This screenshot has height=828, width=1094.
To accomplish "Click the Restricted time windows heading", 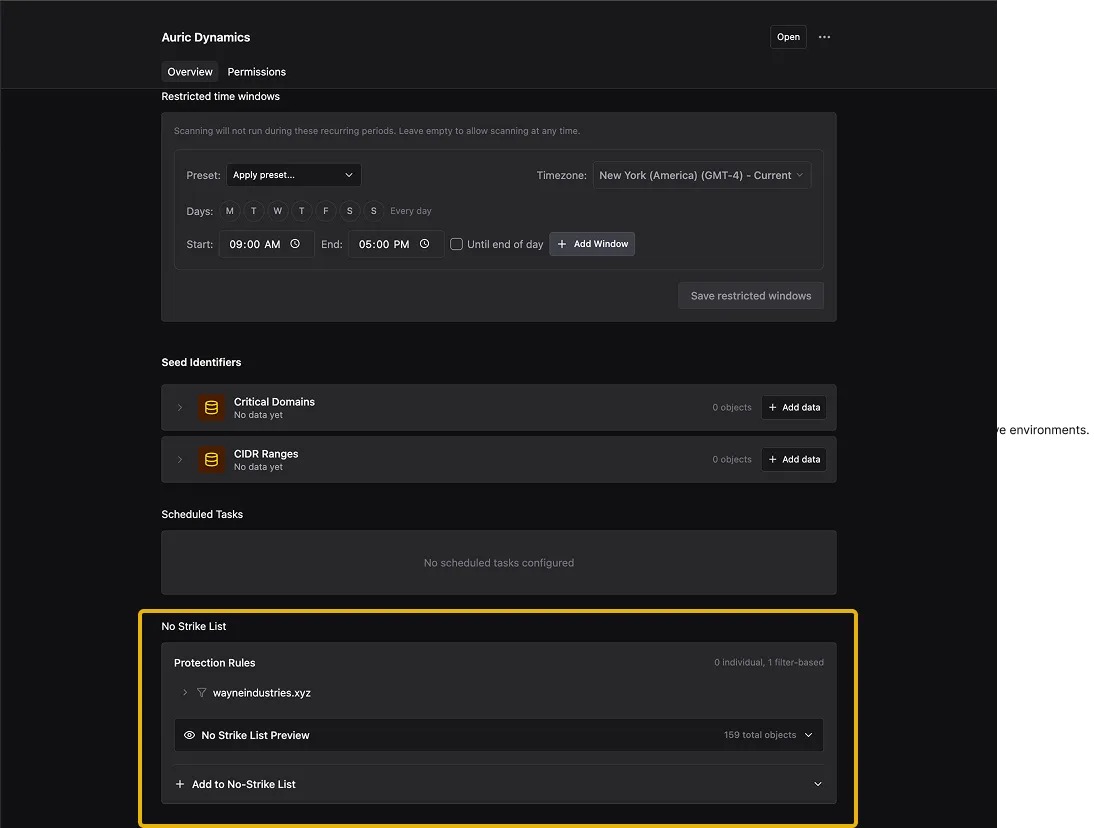I will click(x=220, y=96).
